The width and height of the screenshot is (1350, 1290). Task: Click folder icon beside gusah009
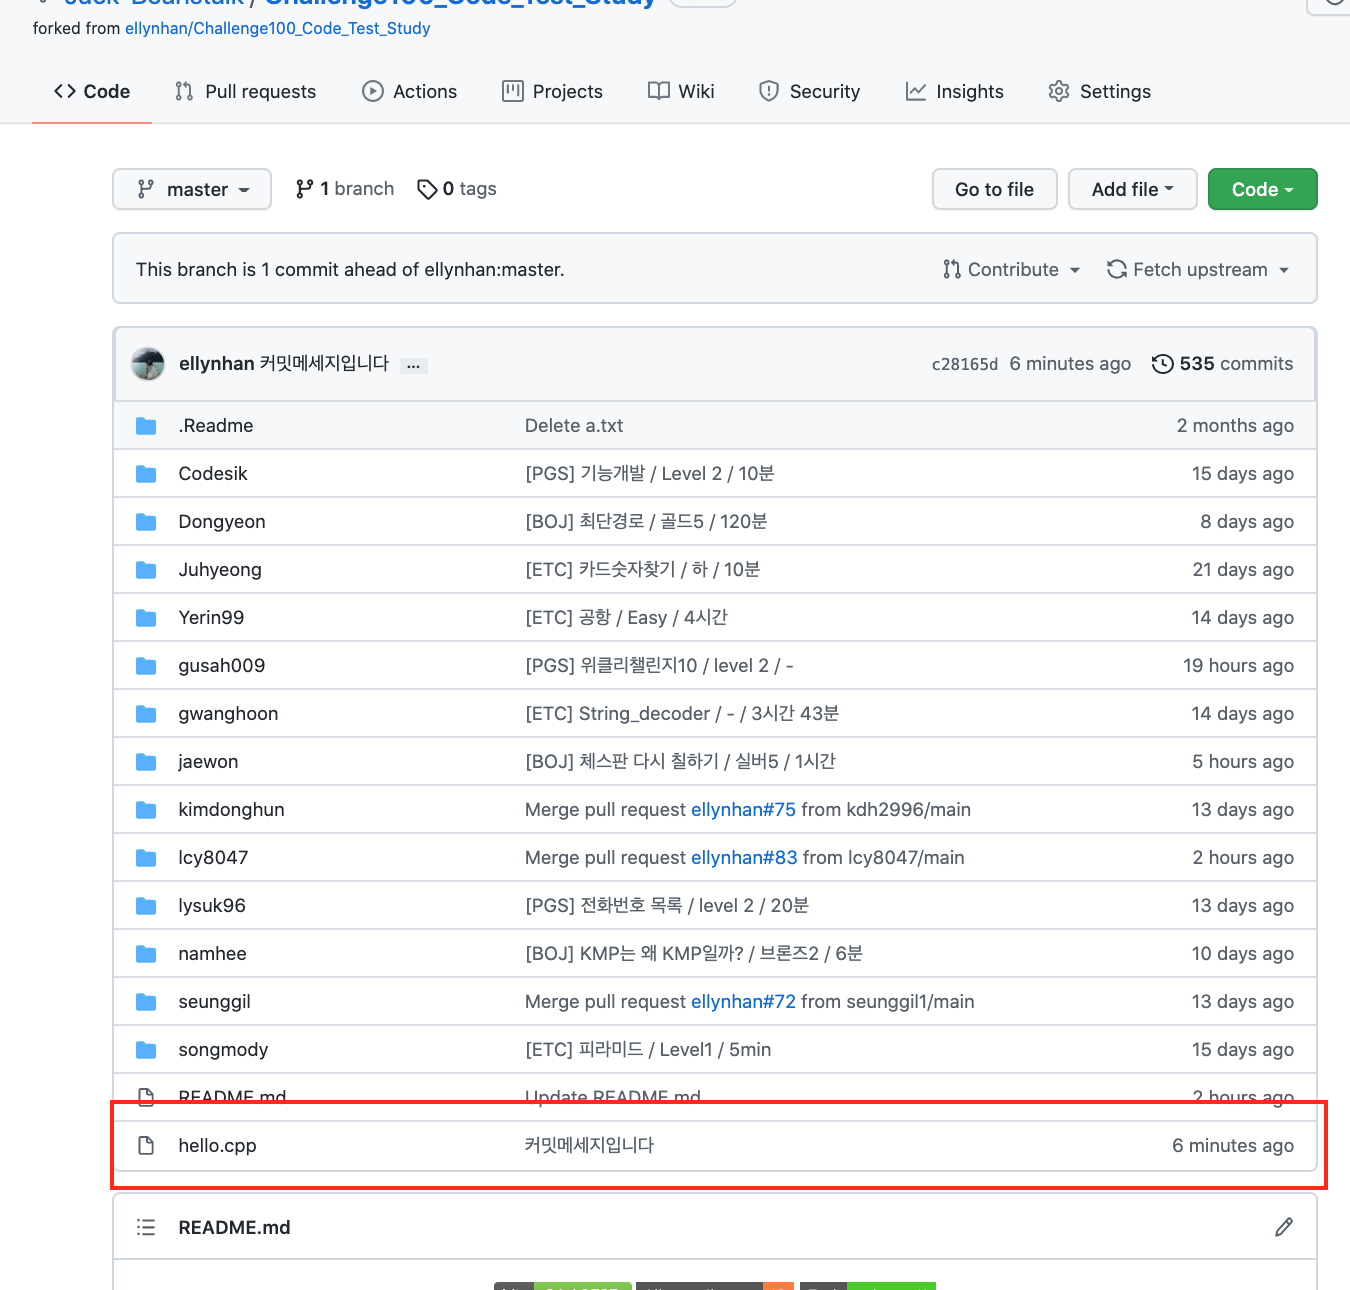click(146, 665)
